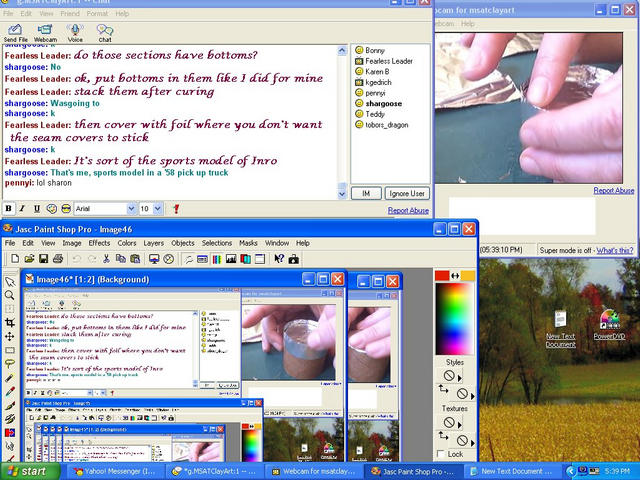Viewport: 640px width, 480px height.
Task: Open the Effects menu
Action: [x=99, y=243]
